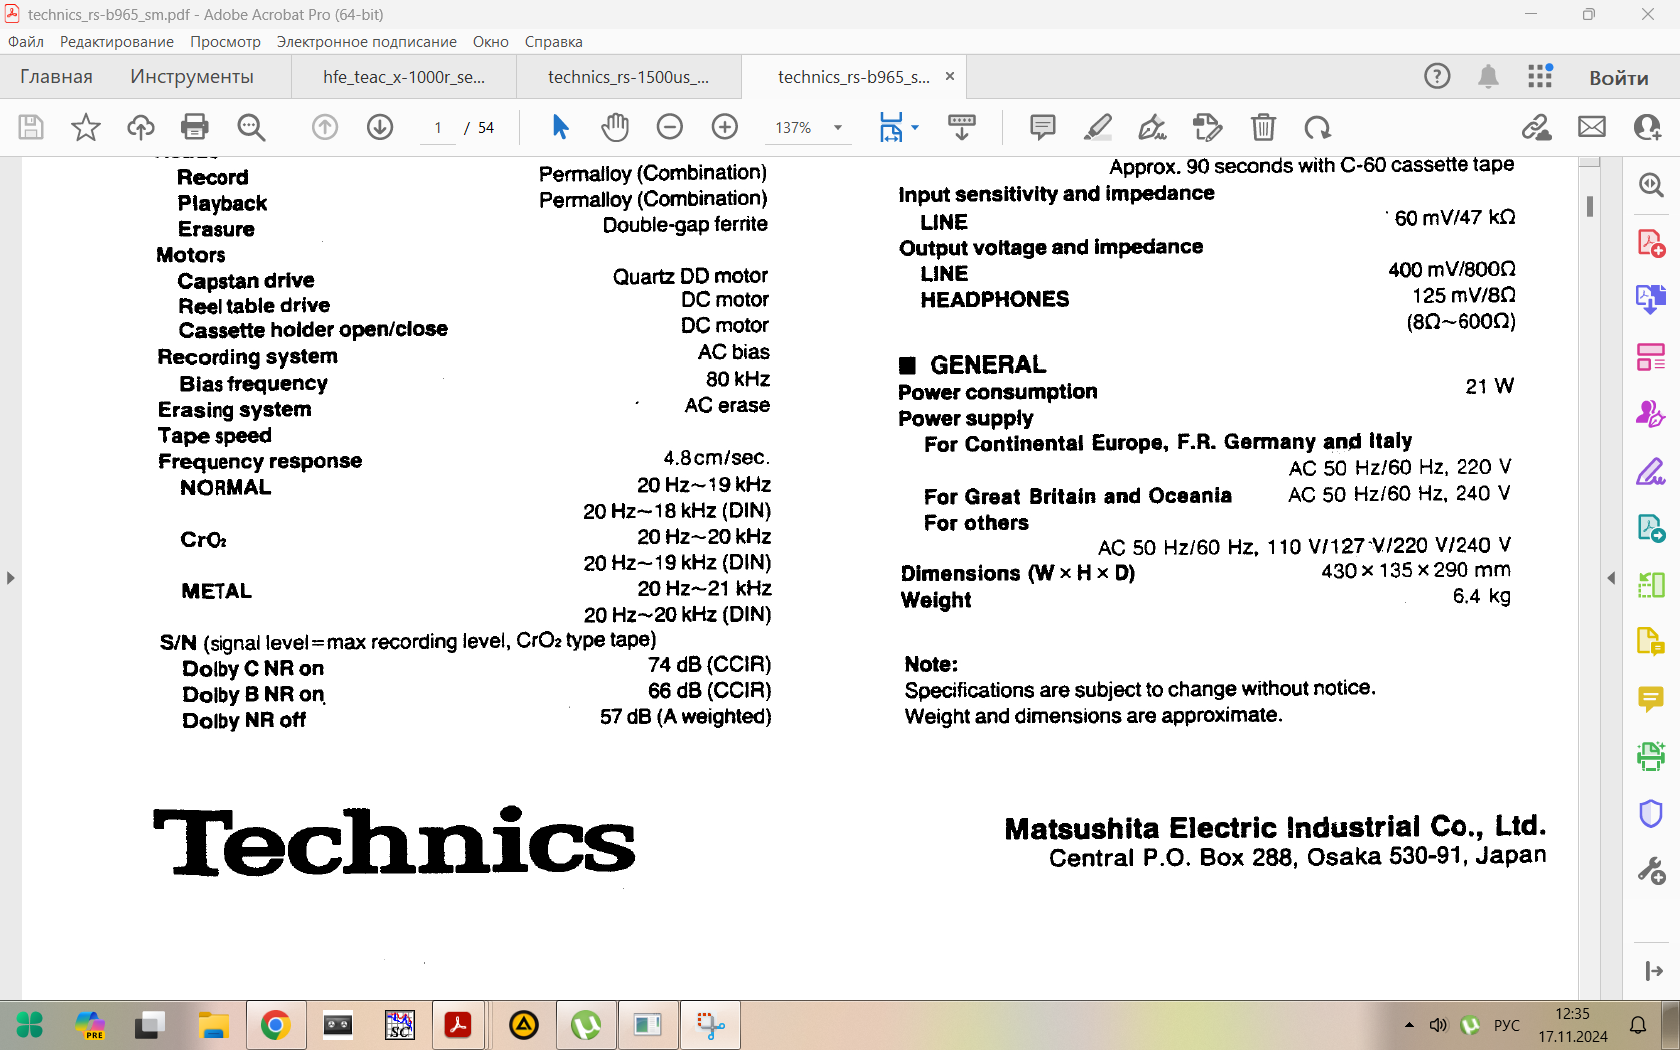Image resolution: width=1680 pixels, height=1050 pixels.
Task: Switch to technics_rs-1500us document tab
Action: coord(628,77)
